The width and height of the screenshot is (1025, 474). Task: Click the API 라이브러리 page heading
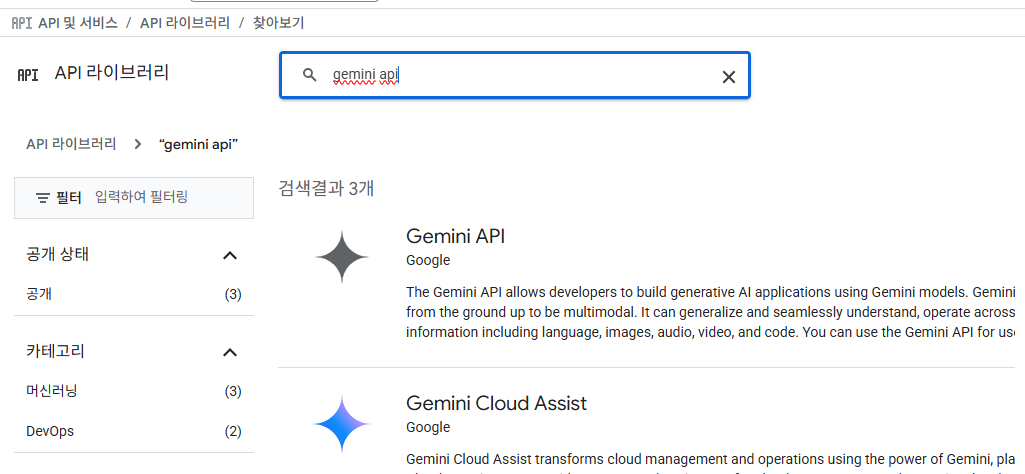(112, 73)
